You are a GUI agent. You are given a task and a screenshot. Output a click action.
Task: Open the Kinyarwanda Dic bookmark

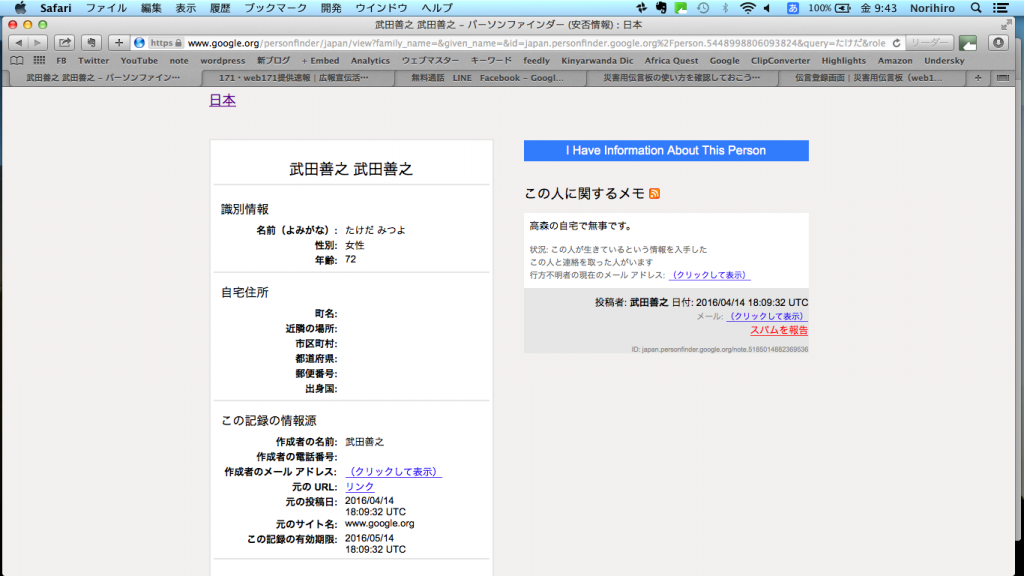598,61
